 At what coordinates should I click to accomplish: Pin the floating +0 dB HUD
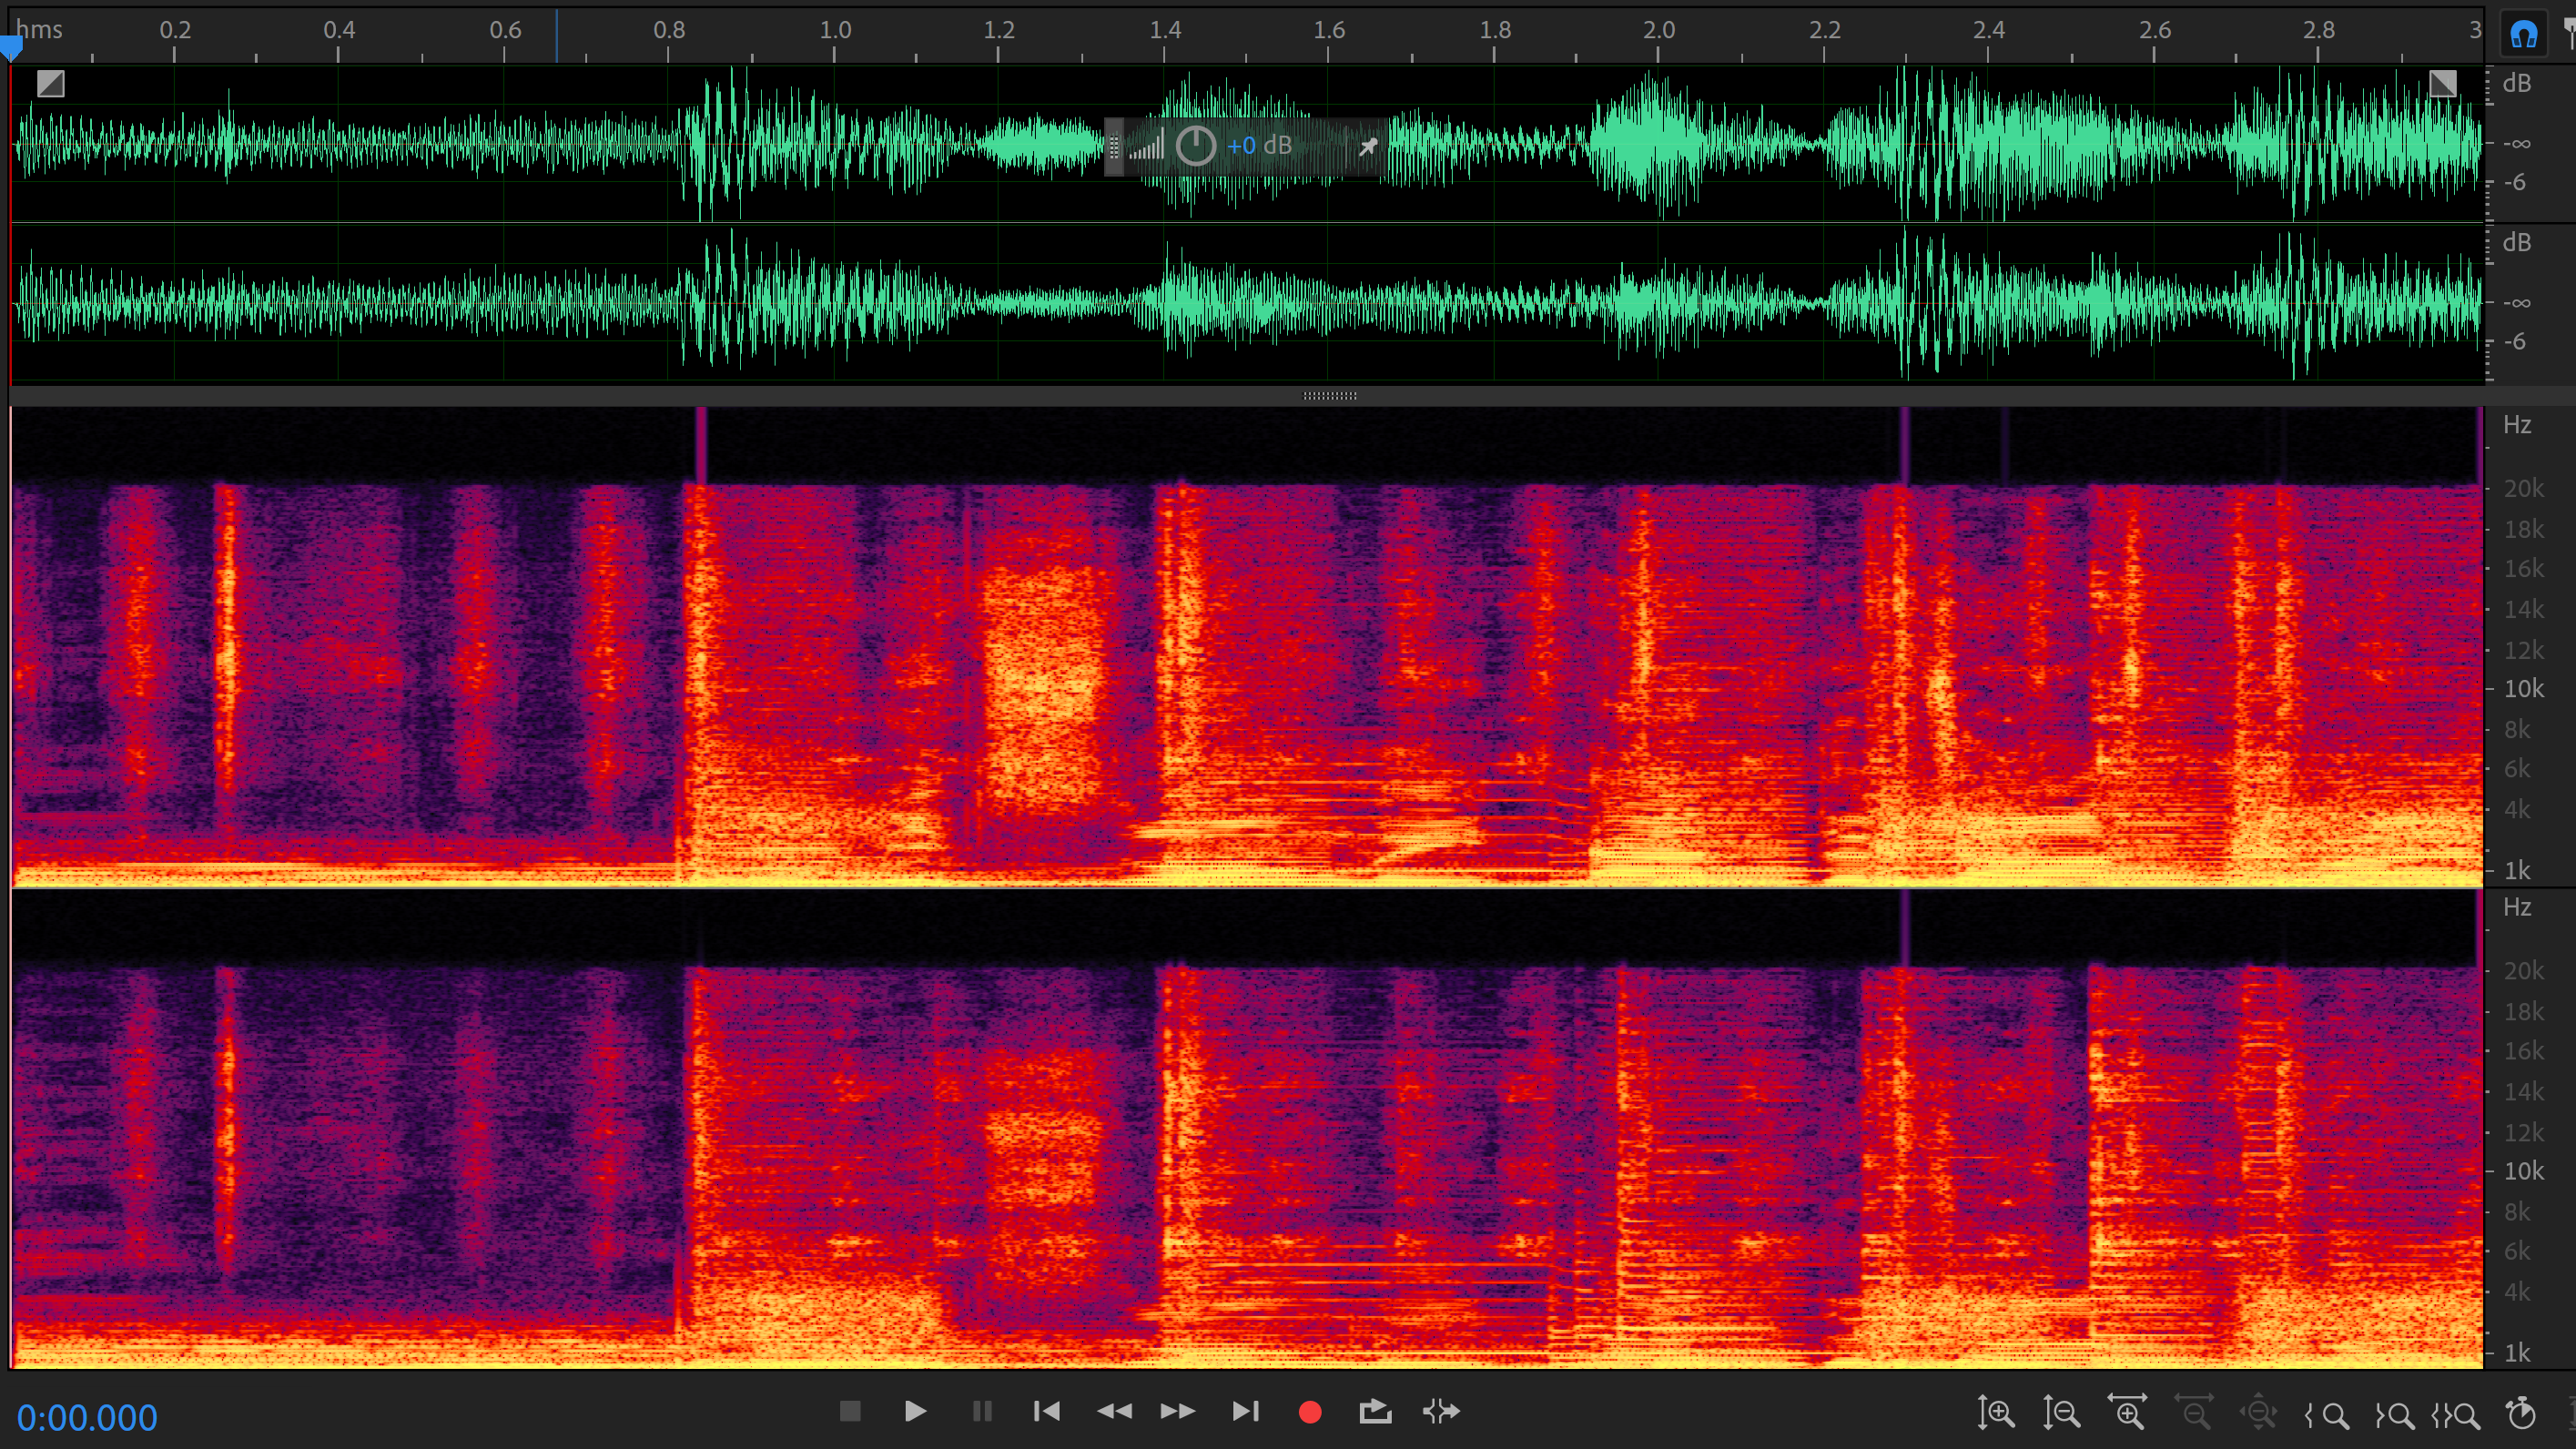pos(1368,146)
